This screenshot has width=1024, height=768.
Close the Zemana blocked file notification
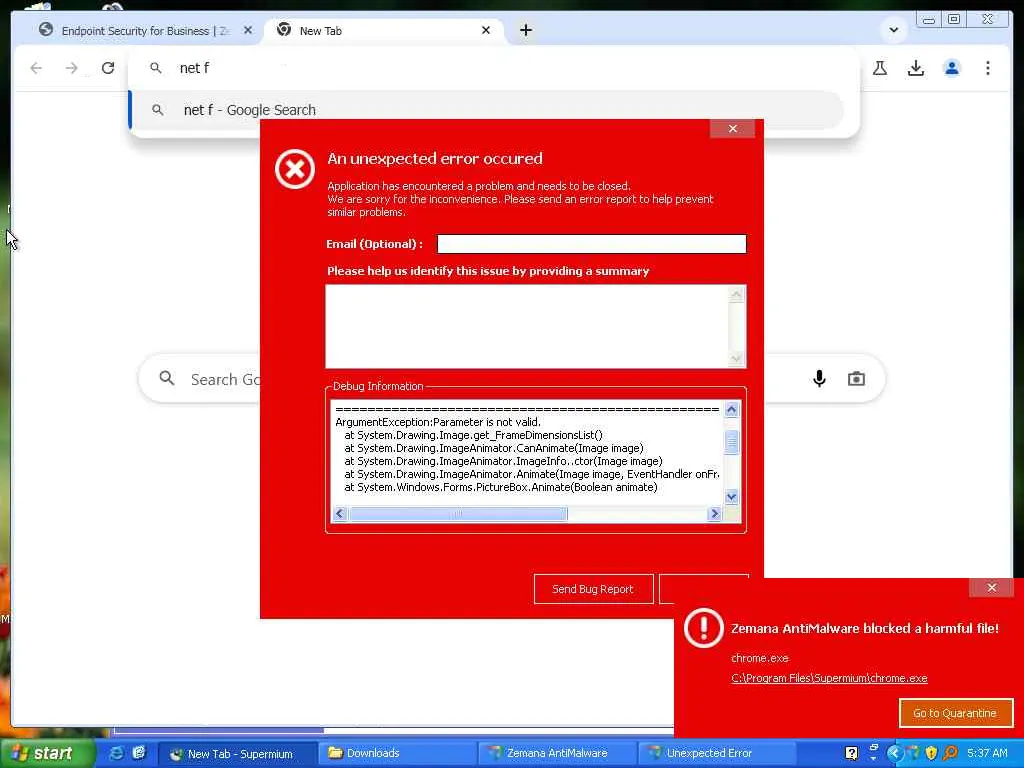tap(991, 588)
